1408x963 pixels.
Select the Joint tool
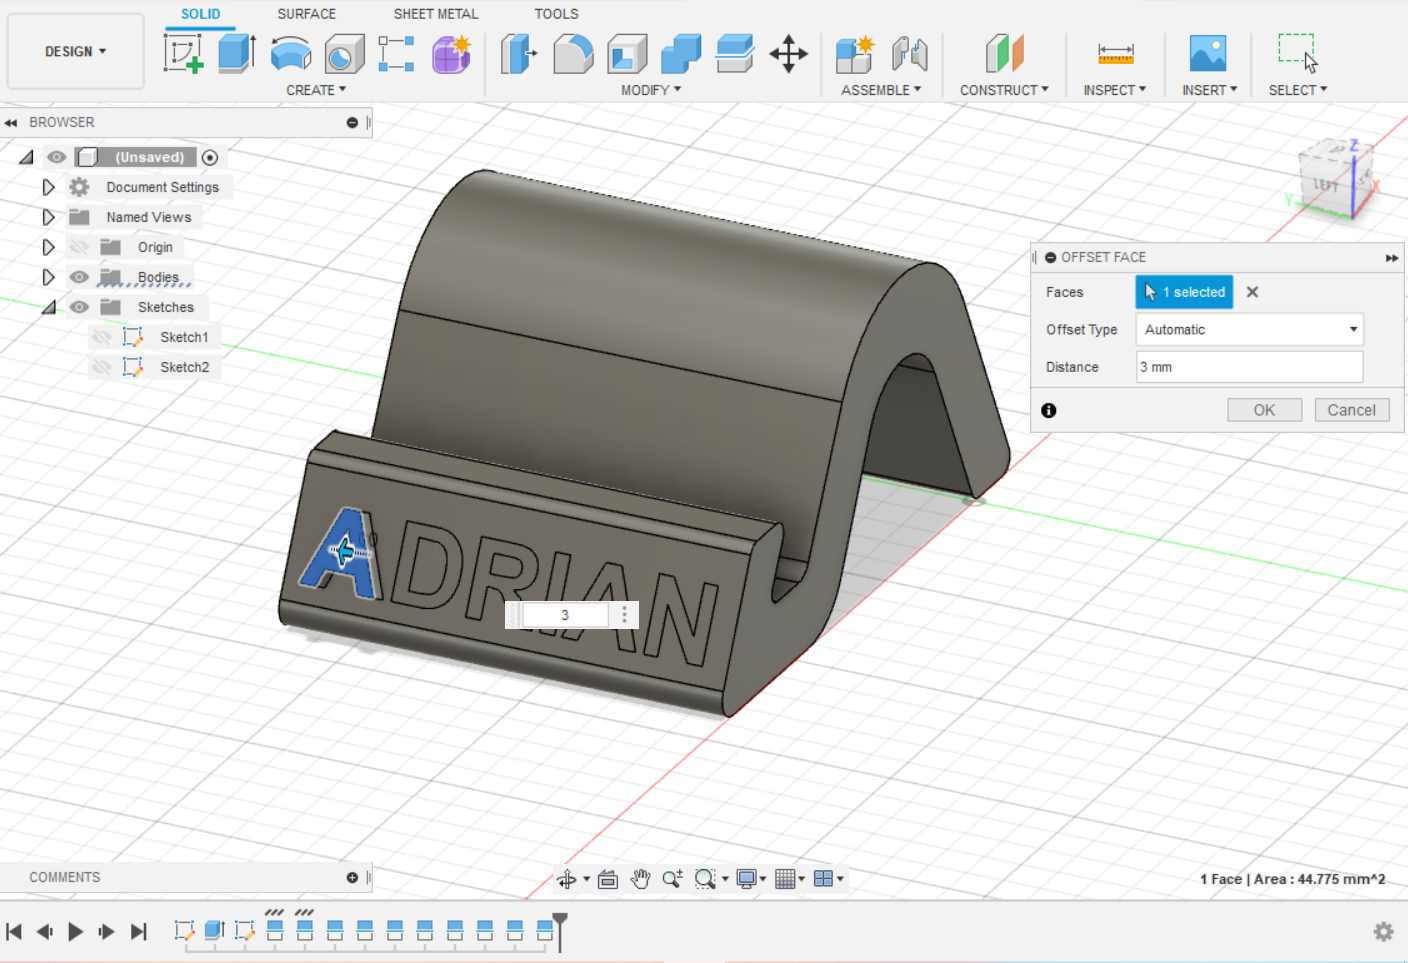(x=910, y=54)
